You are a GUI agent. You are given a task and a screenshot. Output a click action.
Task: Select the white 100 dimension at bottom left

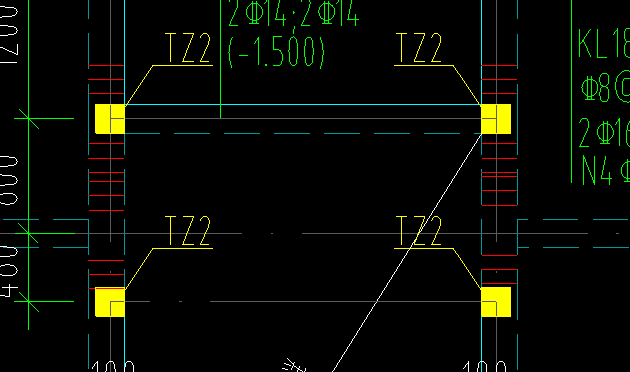[x=113, y=366]
